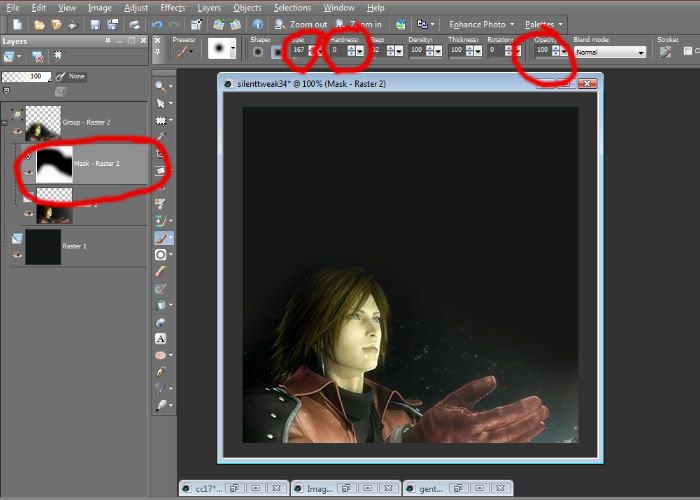Viewport: 700px width, 500px height.
Task: Restore the minimized gent image window
Action: 458,488
